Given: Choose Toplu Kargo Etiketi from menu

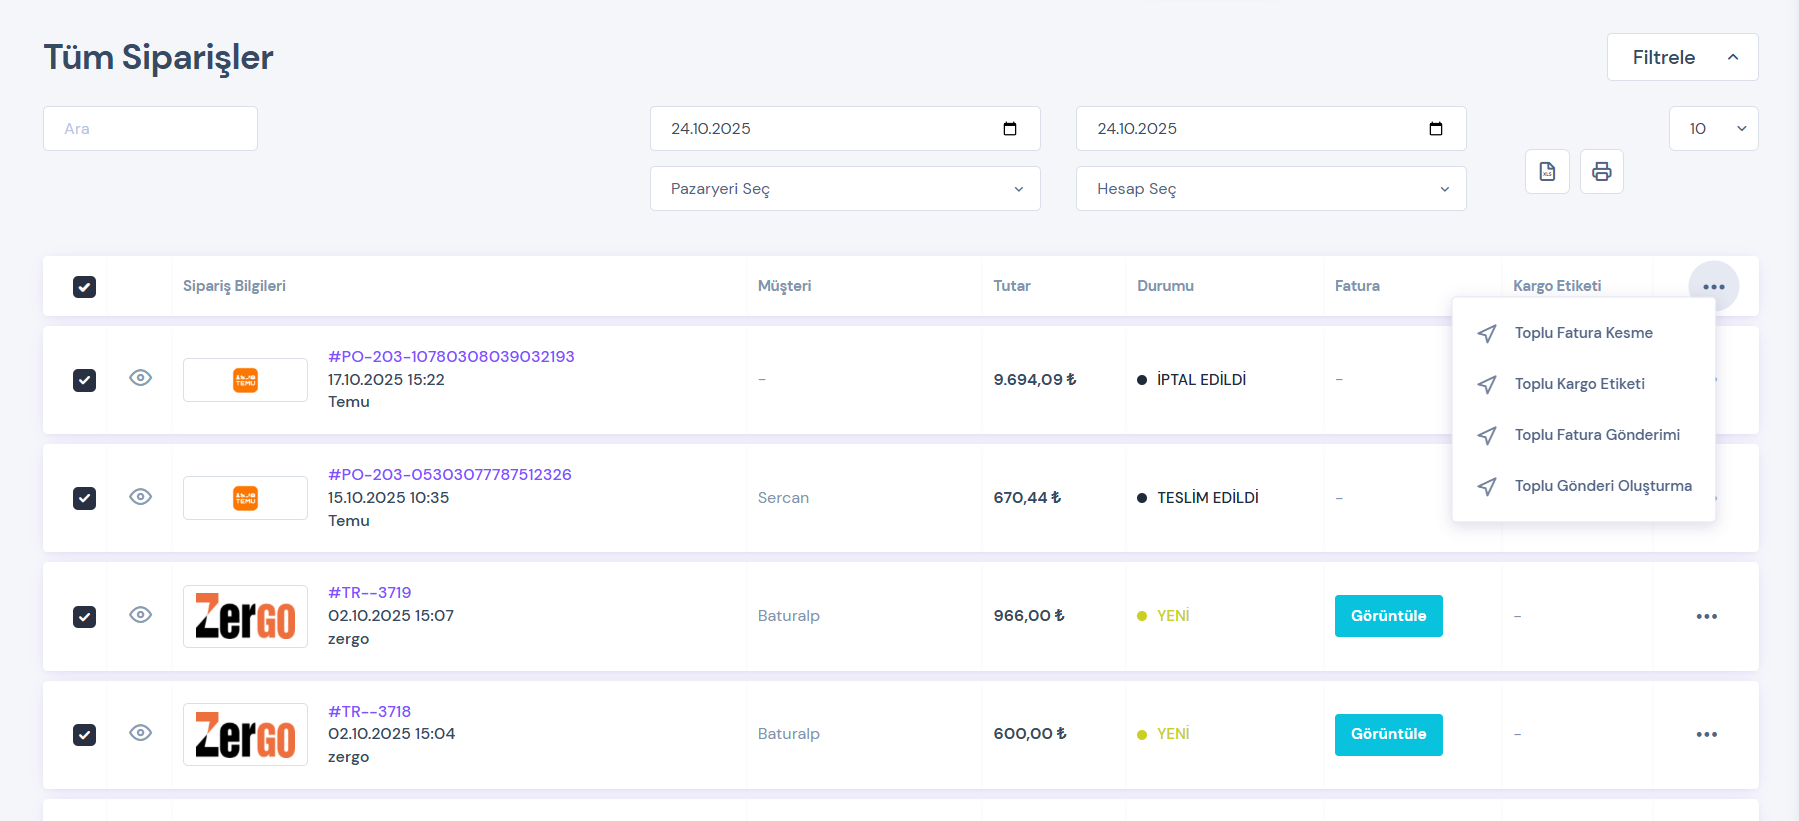Looking at the screenshot, I should [x=1579, y=384].
